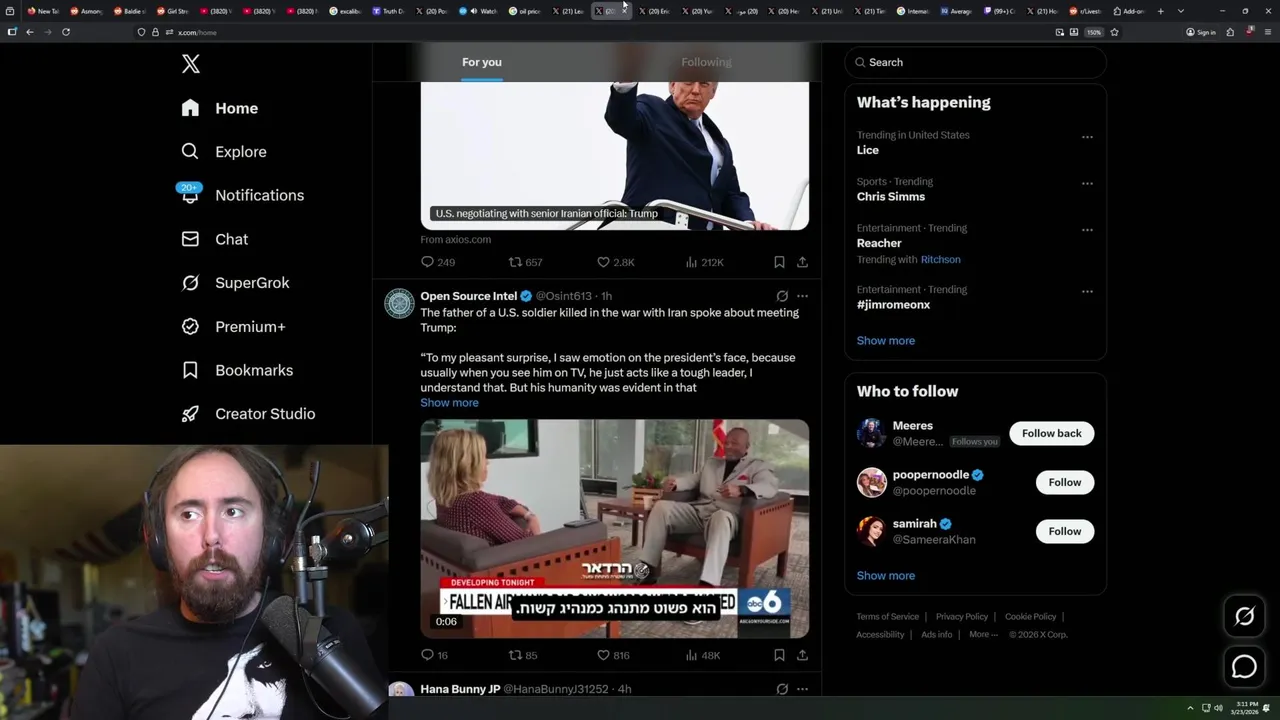Open Hana Bunny JP profile name

[460, 689]
